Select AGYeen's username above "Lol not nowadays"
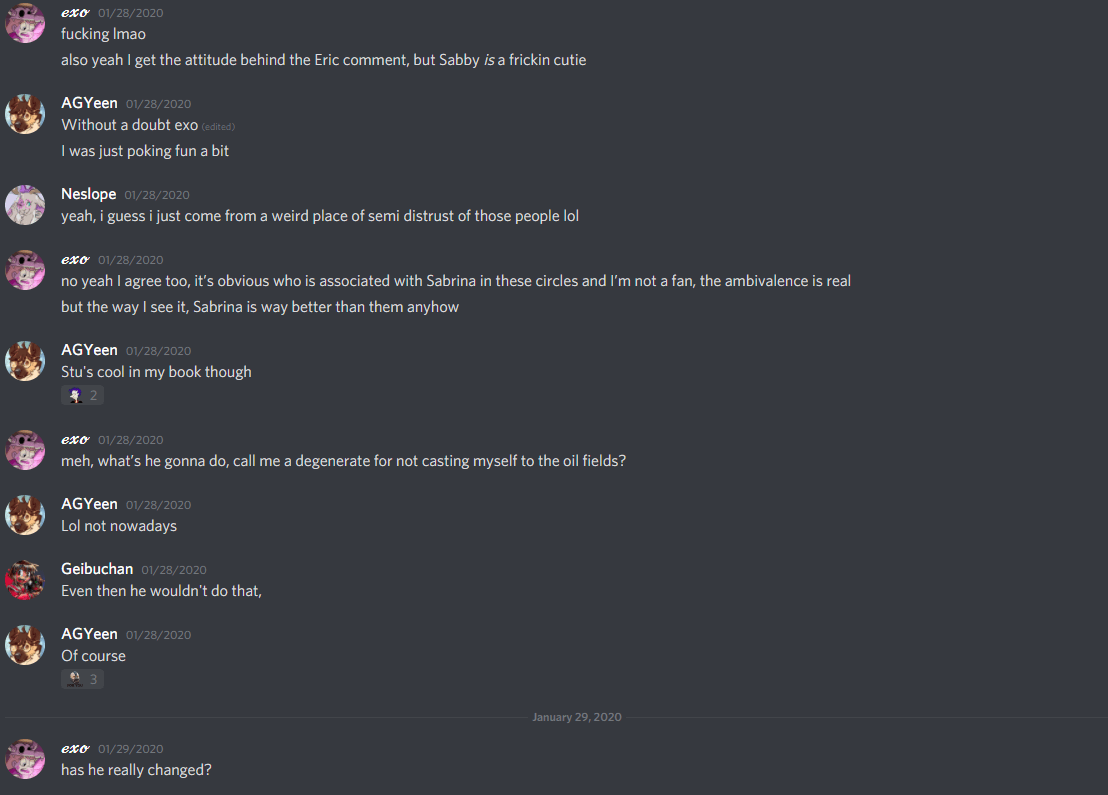 coord(89,504)
